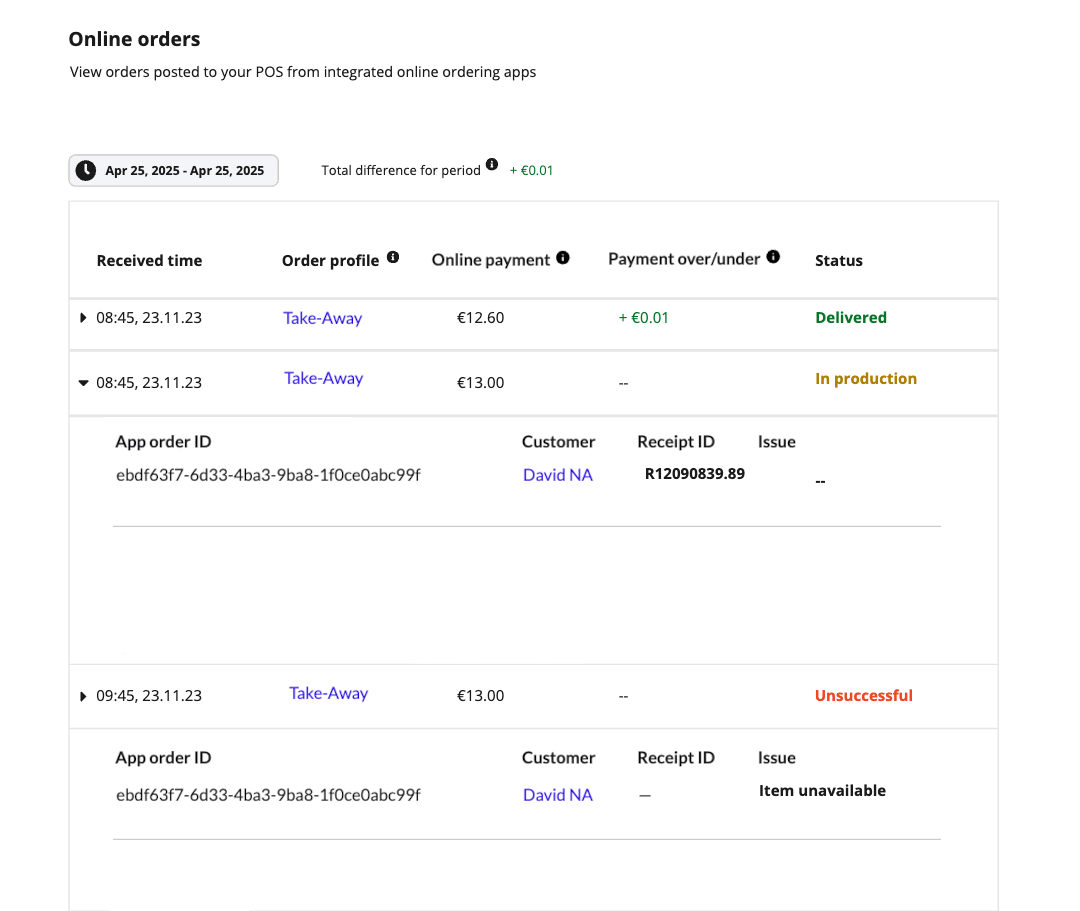1080x911 pixels.
Task: Click the info icon next to Order profile
Action: 392,257
